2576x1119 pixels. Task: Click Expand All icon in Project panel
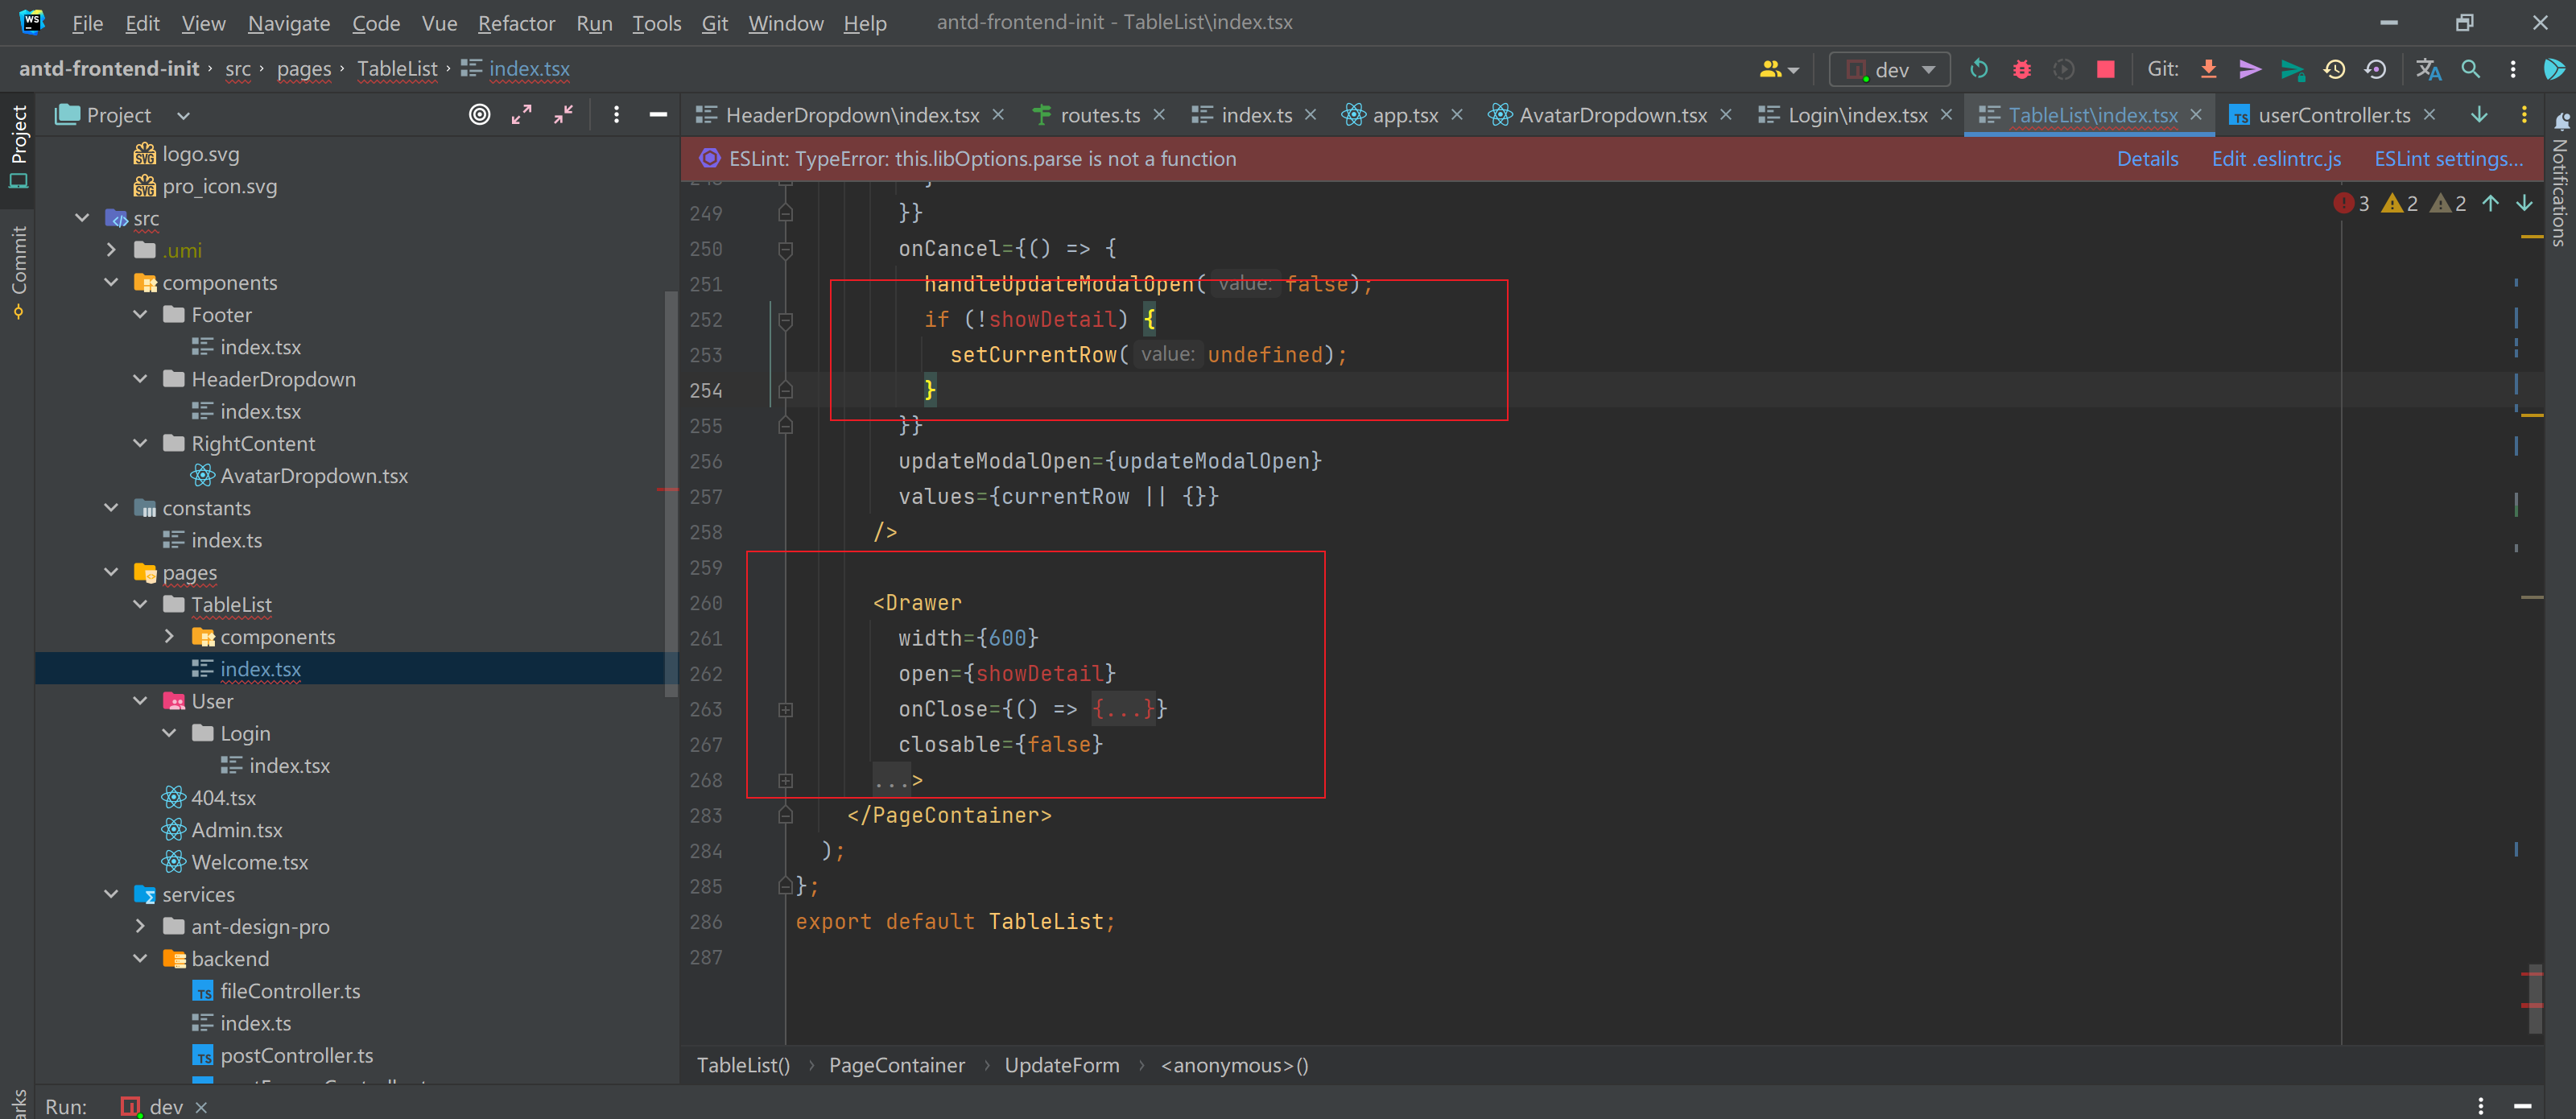coord(521,115)
